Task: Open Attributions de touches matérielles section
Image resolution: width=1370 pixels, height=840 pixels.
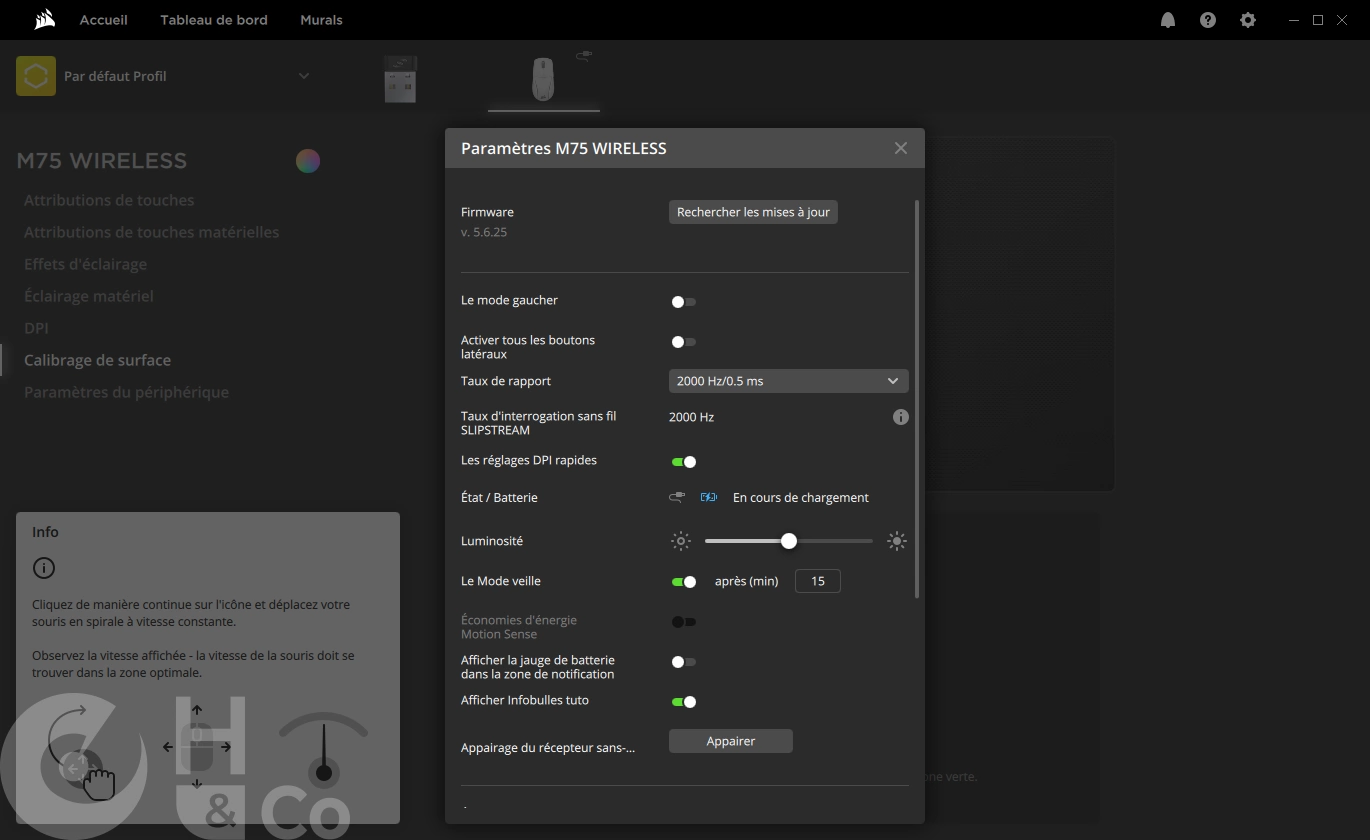Action: 151,232
